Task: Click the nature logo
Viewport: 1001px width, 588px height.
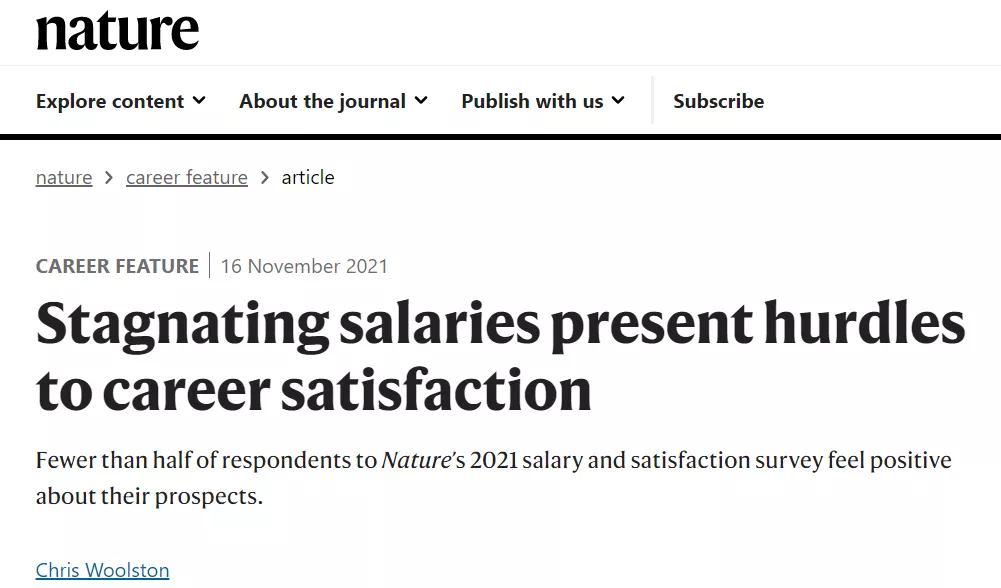Action: tap(117, 31)
